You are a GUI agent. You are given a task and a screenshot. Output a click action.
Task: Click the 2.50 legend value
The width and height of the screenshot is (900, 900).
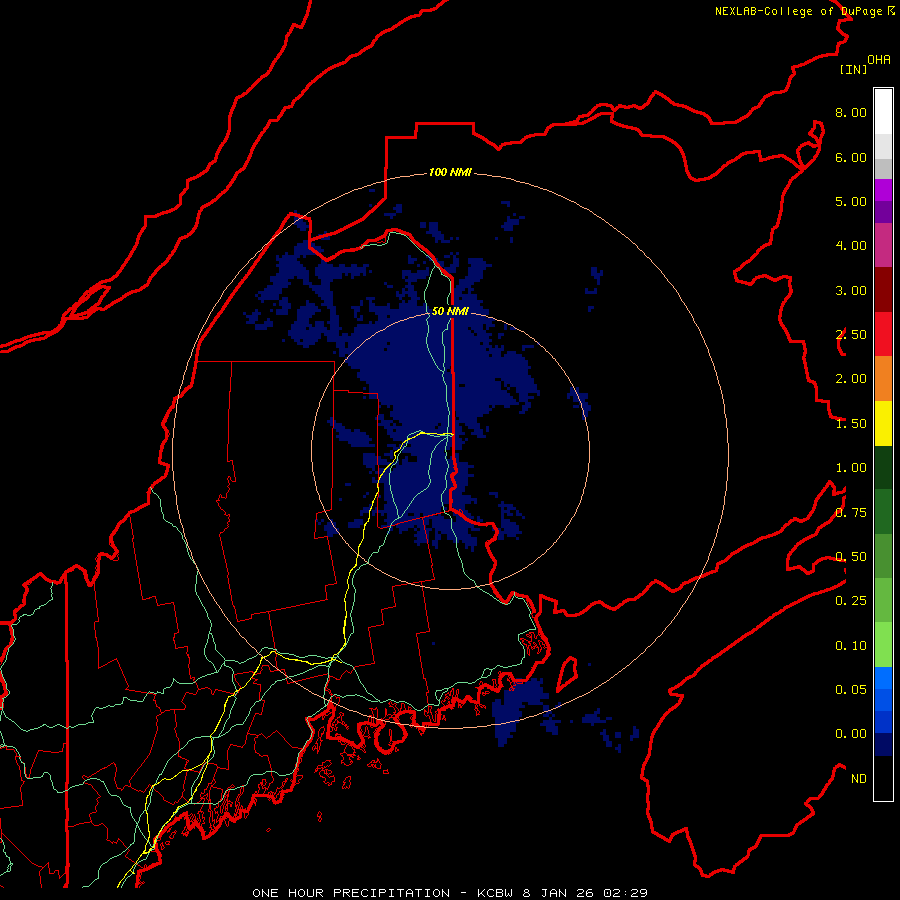point(851,335)
